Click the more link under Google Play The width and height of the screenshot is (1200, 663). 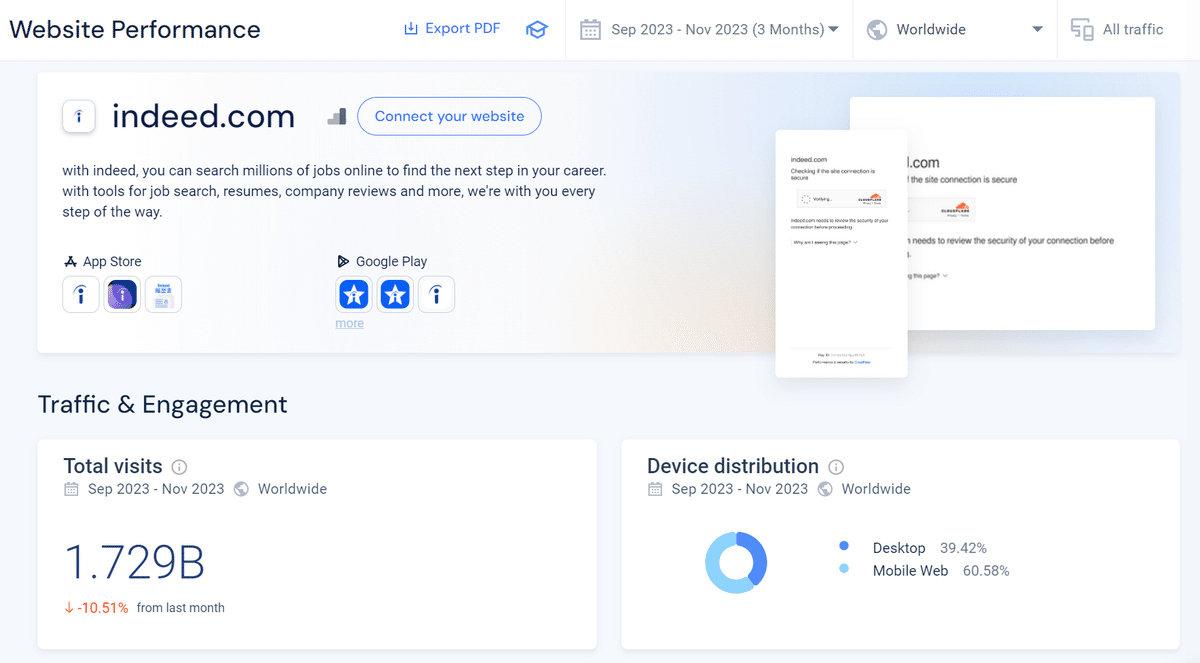(x=350, y=323)
